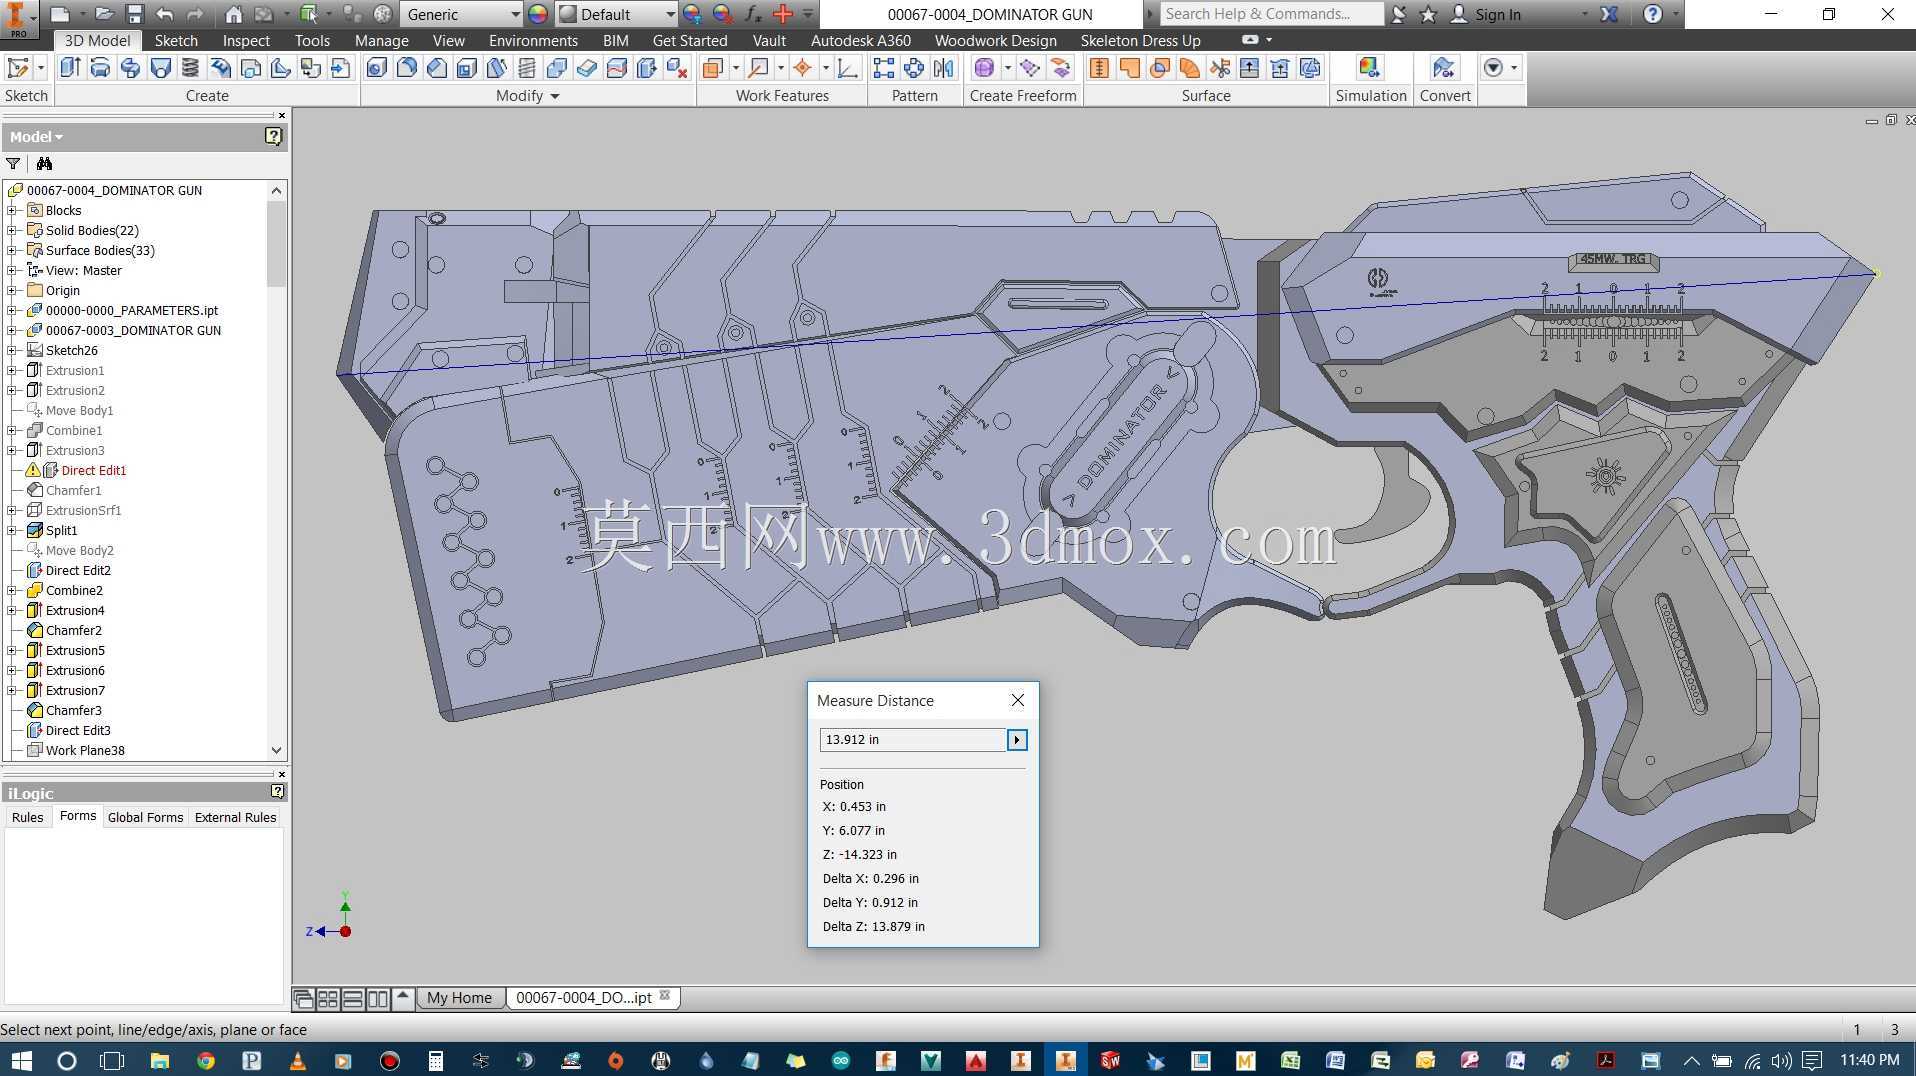Switch to the My Home document tab

(459, 997)
